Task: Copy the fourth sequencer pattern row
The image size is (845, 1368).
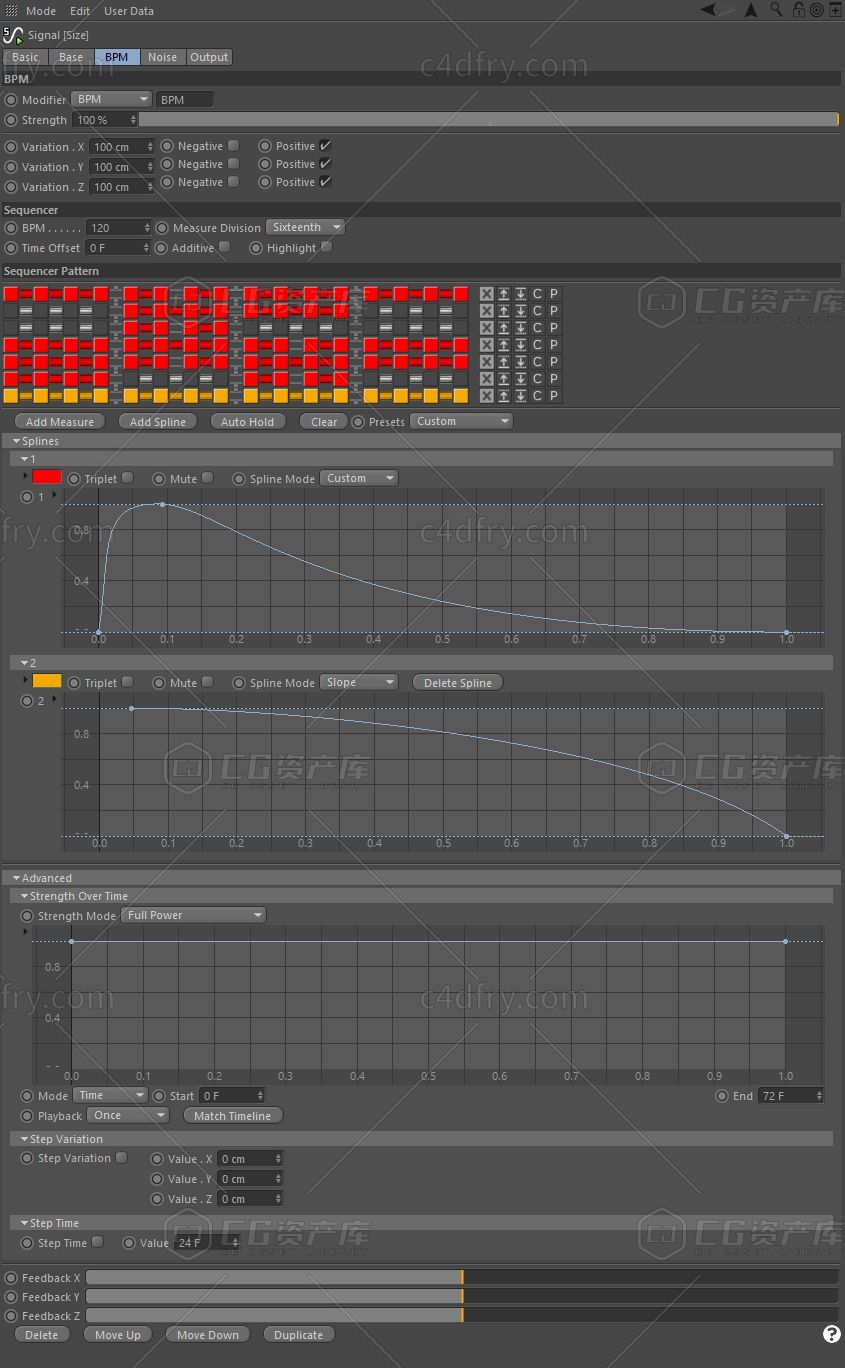Action: [x=537, y=345]
